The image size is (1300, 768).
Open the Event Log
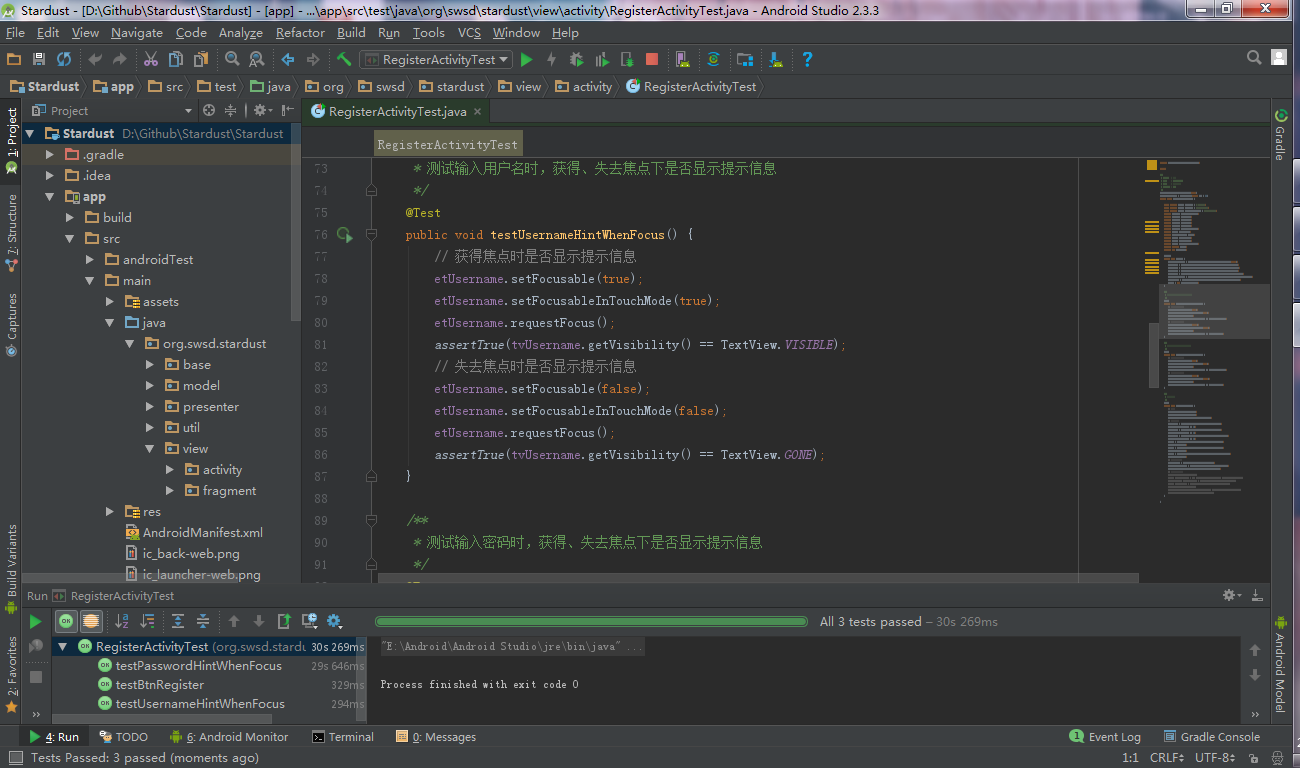click(x=1105, y=737)
